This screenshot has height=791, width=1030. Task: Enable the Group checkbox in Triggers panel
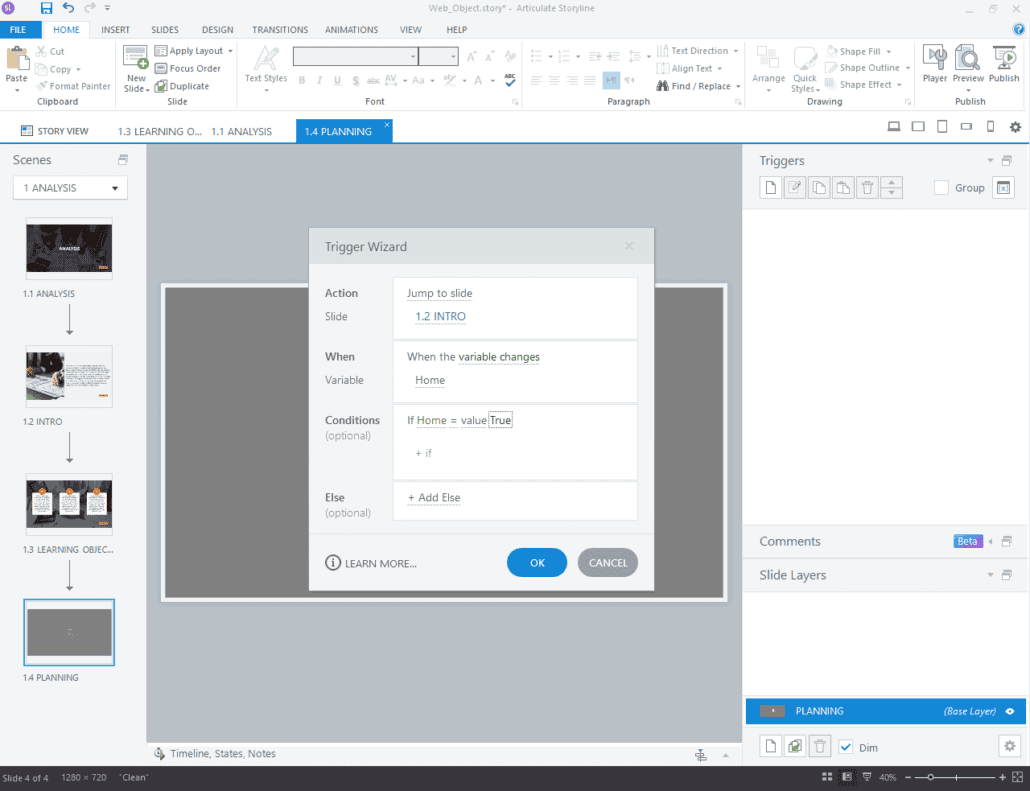[941, 187]
